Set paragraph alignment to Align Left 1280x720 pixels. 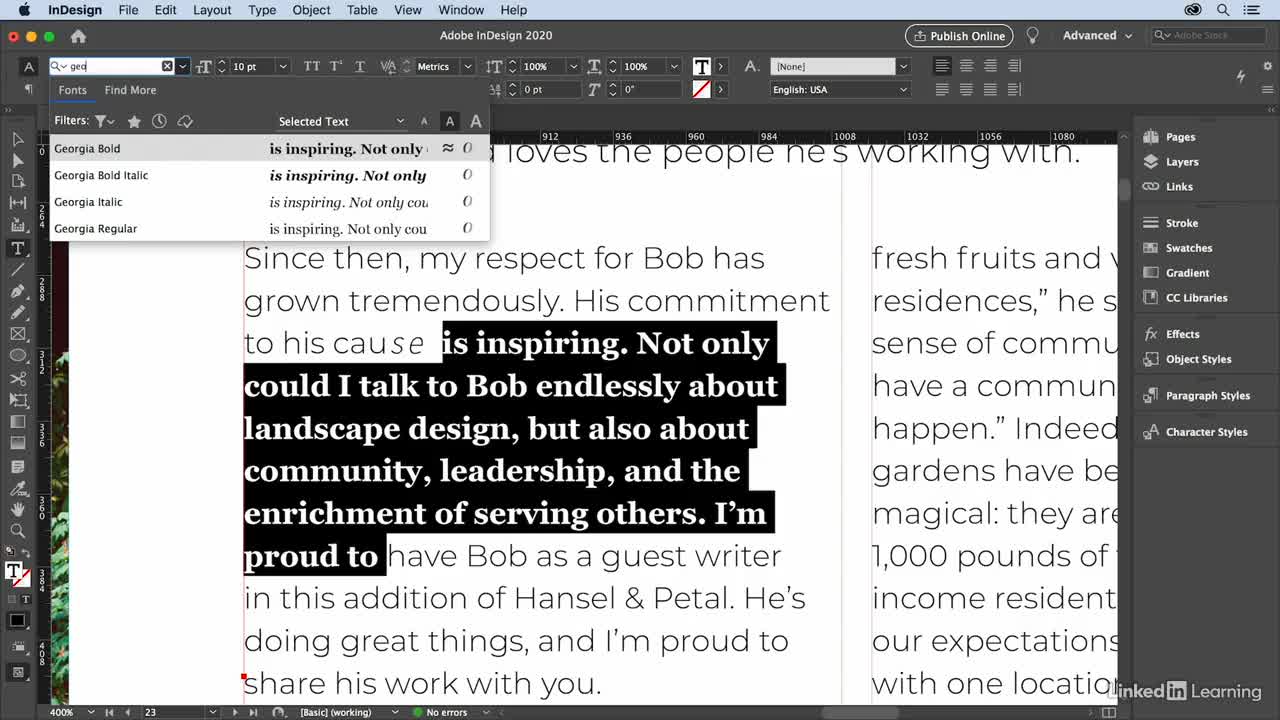(942, 66)
